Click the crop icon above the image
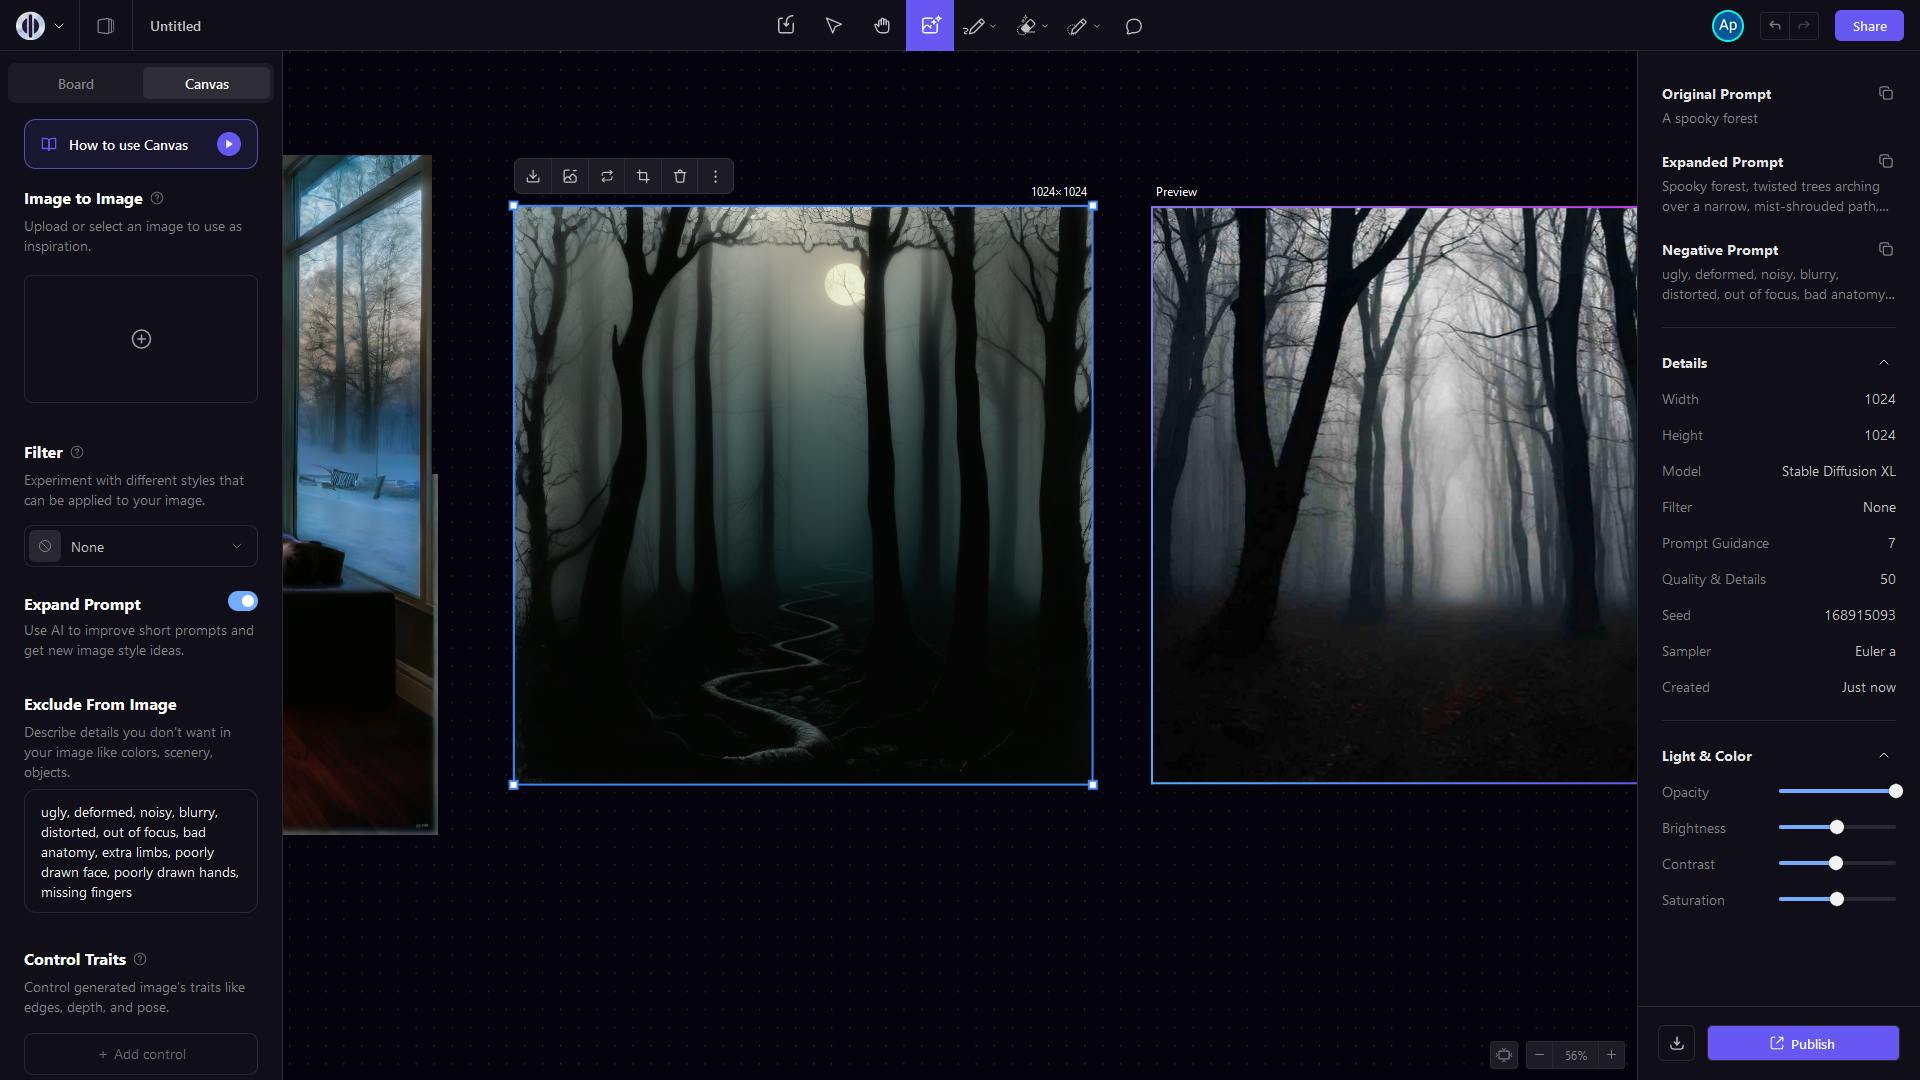The width and height of the screenshot is (1920, 1080). [643, 176]
